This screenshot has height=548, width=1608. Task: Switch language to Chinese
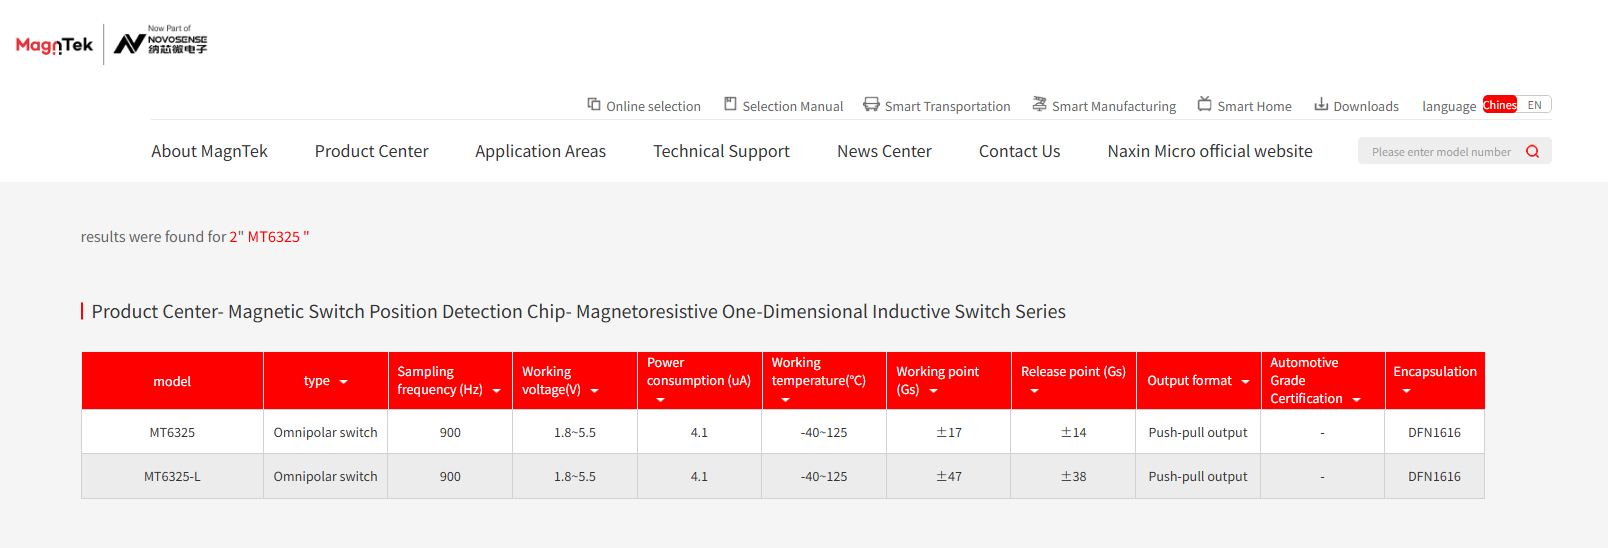(x=1500, y=105)
